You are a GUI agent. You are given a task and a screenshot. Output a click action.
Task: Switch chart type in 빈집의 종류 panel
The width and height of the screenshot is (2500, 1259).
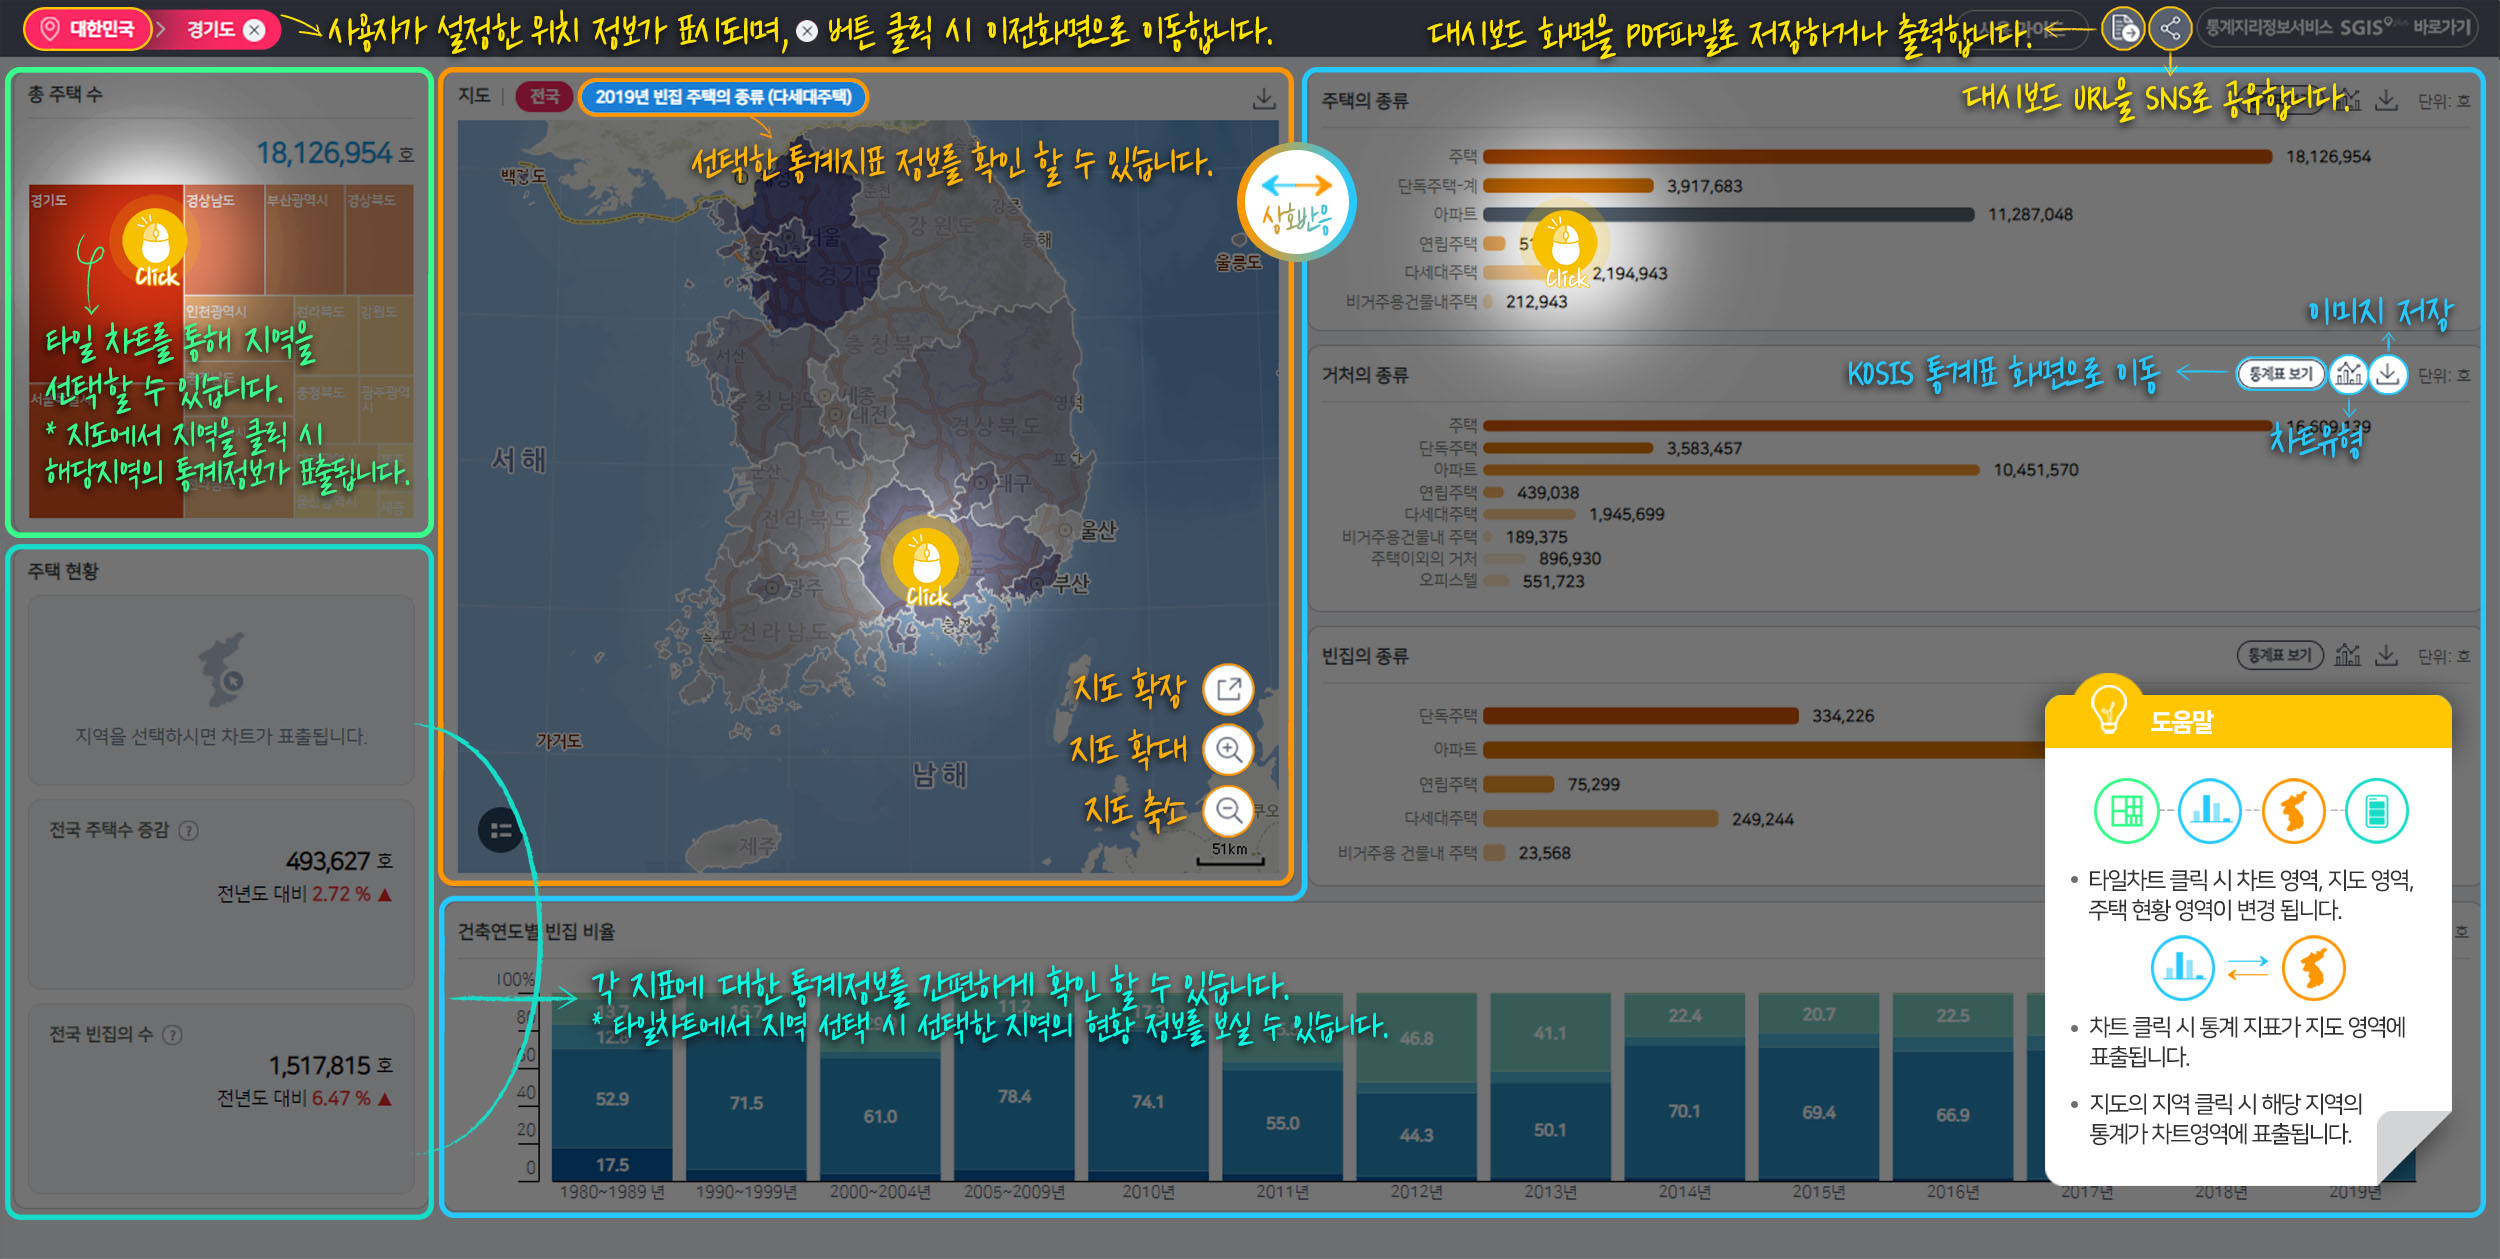pos(2347,655)
